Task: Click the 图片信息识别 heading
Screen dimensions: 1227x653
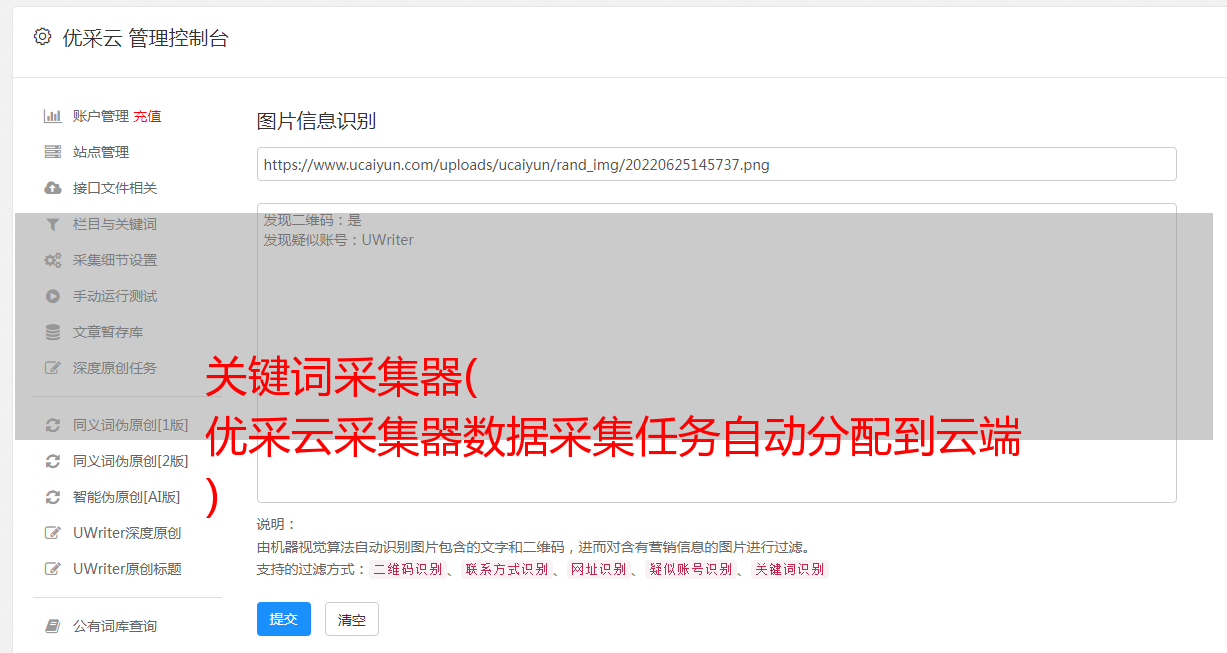Action: click(x=316, y=122)
